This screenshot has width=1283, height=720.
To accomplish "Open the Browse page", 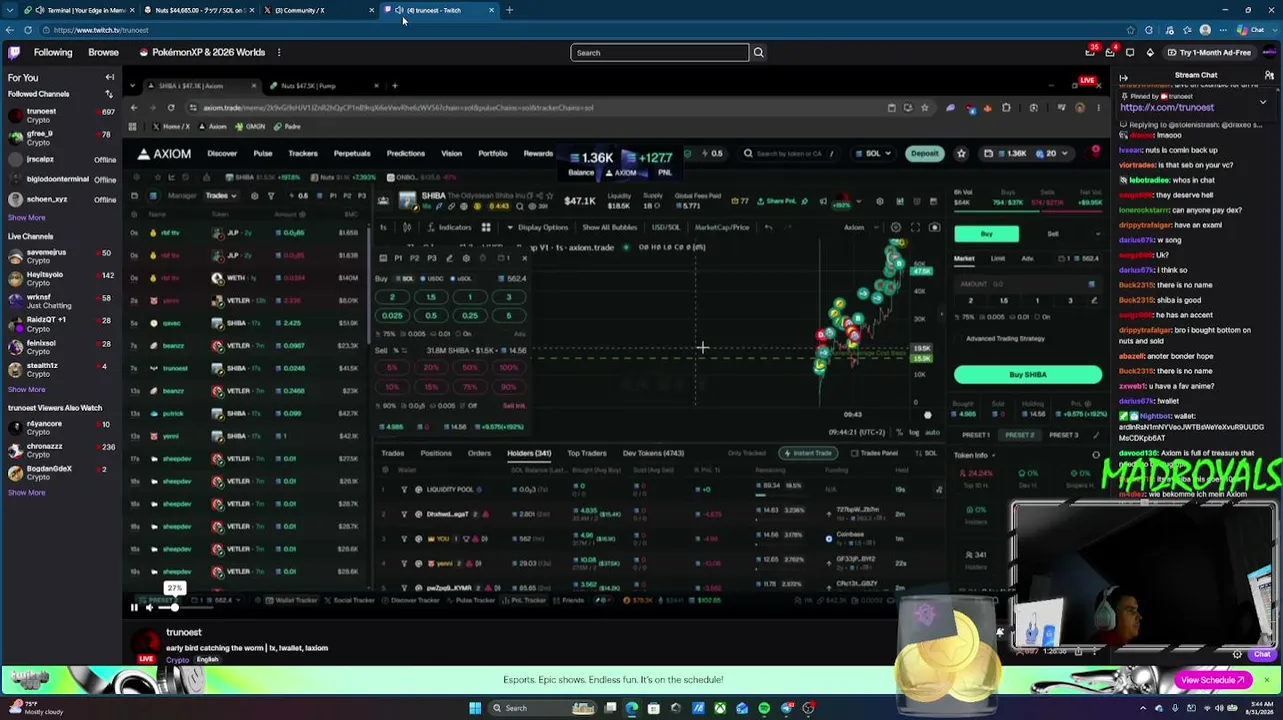I will [x=103, y=52].
